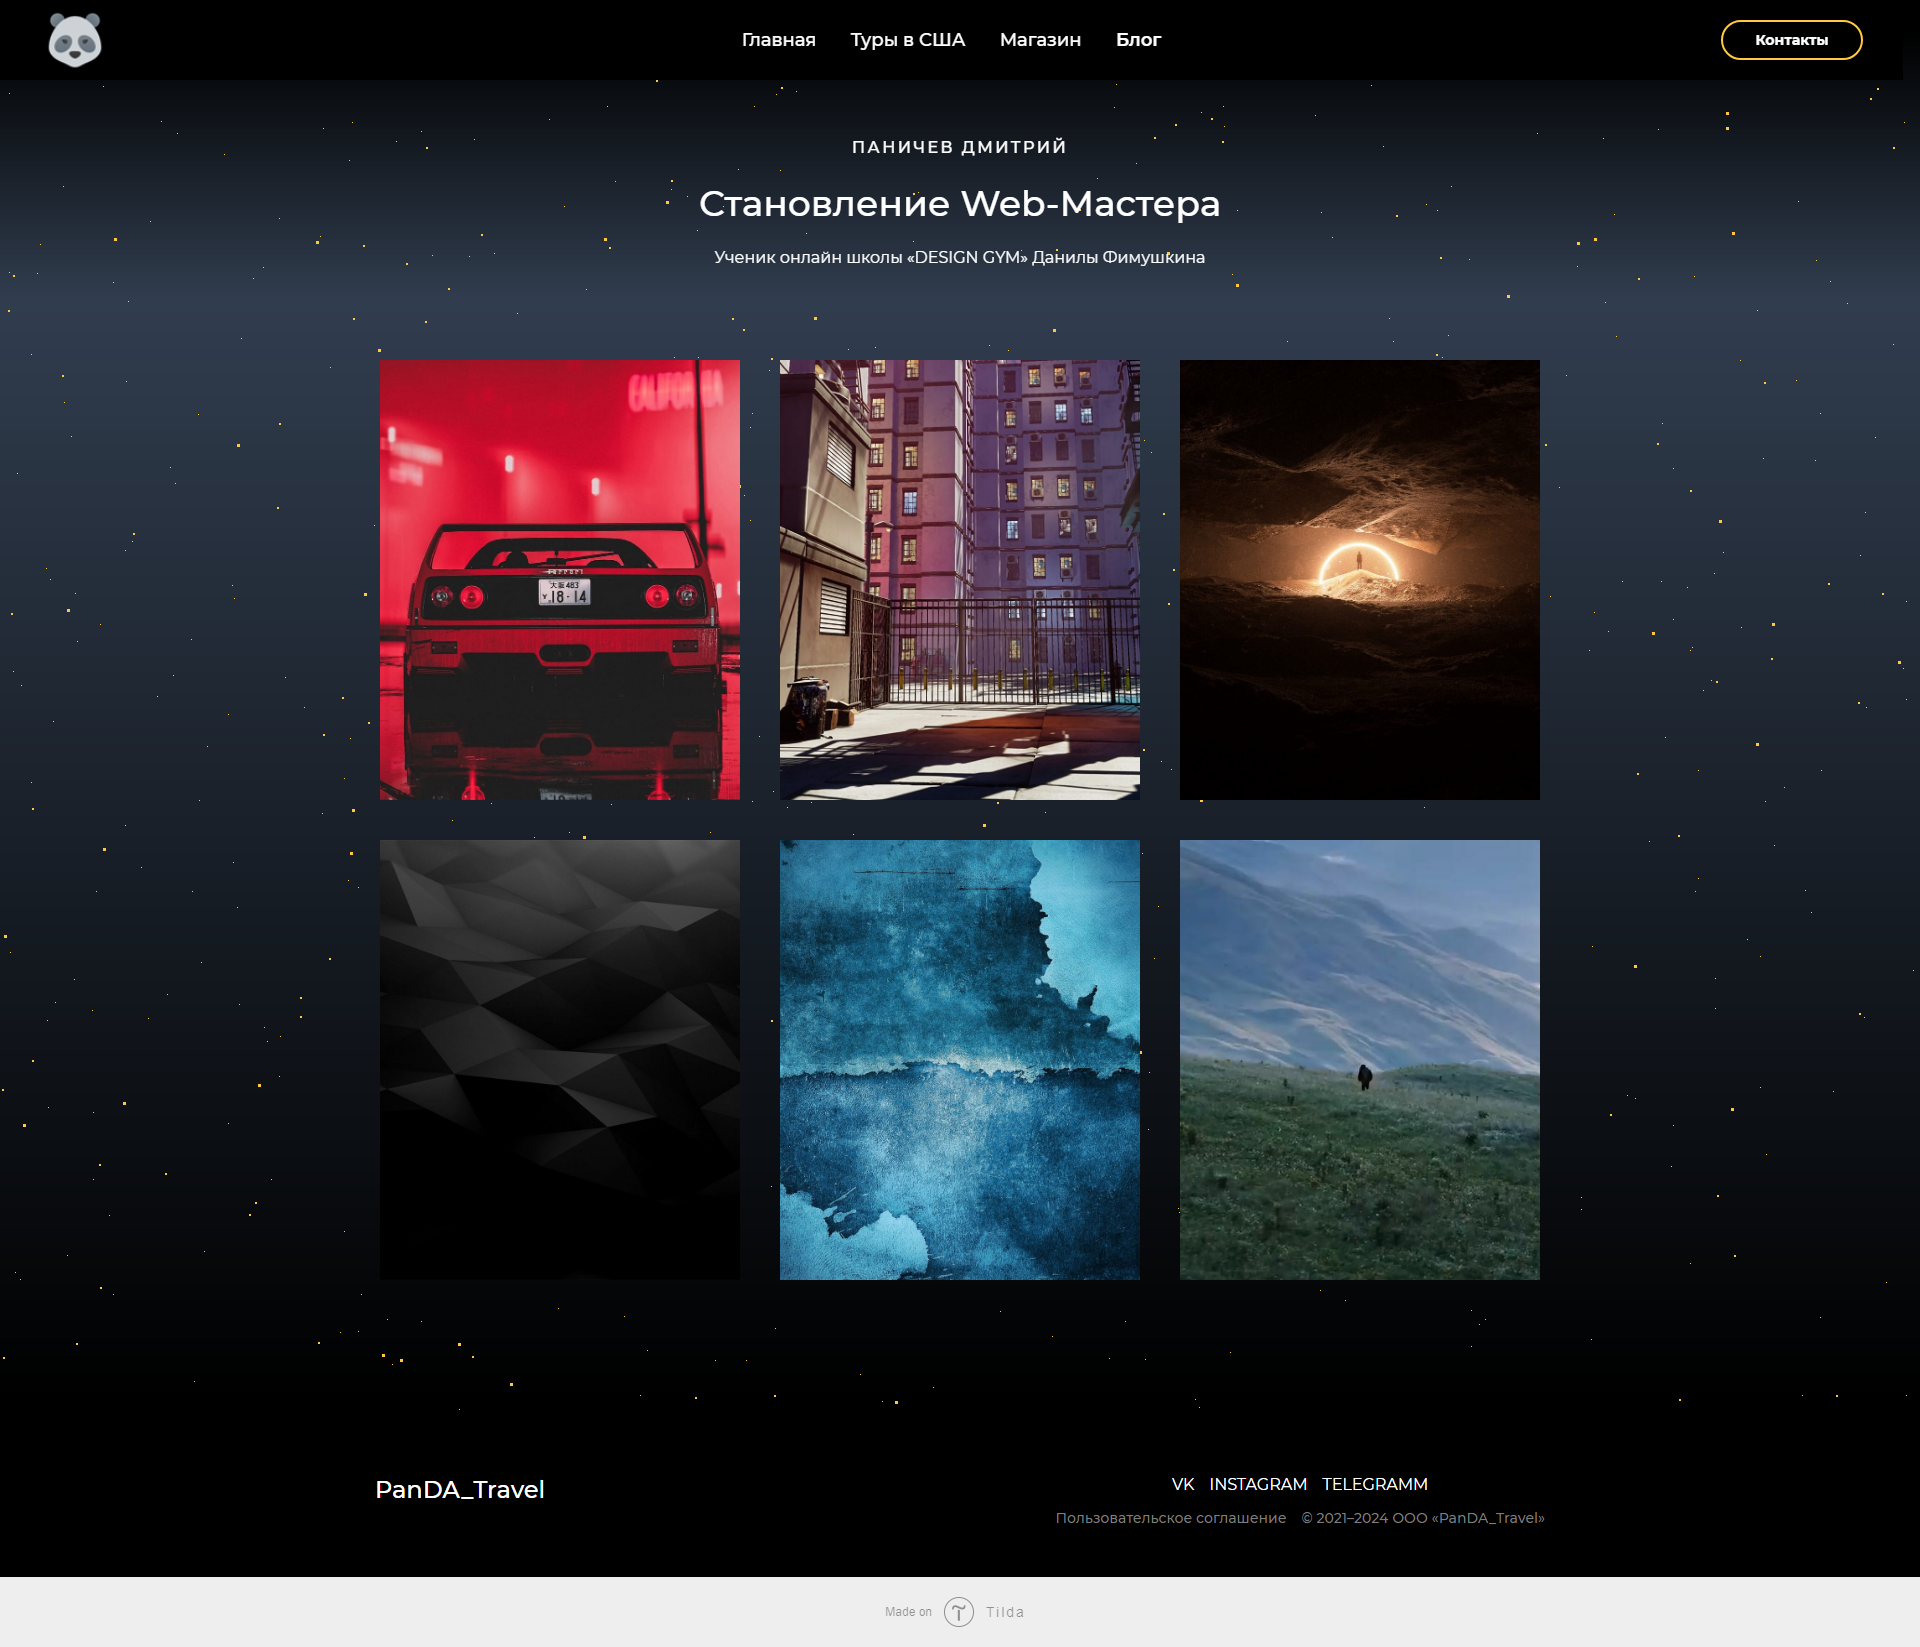Open the Блог menu item

pos(1138,40)
